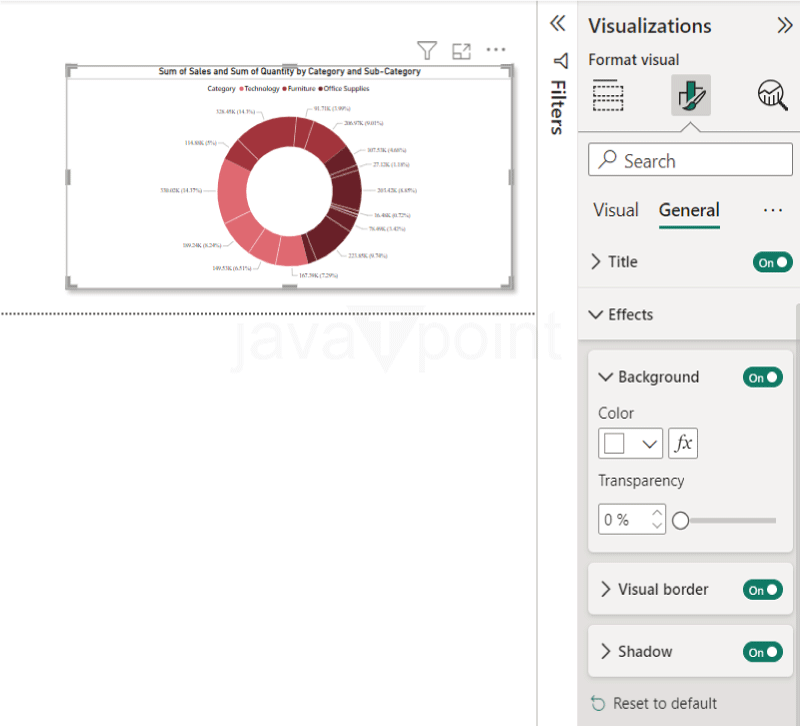Increase transparency with the up stepper arrow
Image resolution: width=800 pixels, height=726 pixels.
pyautogui.click(x=657, y=512)
